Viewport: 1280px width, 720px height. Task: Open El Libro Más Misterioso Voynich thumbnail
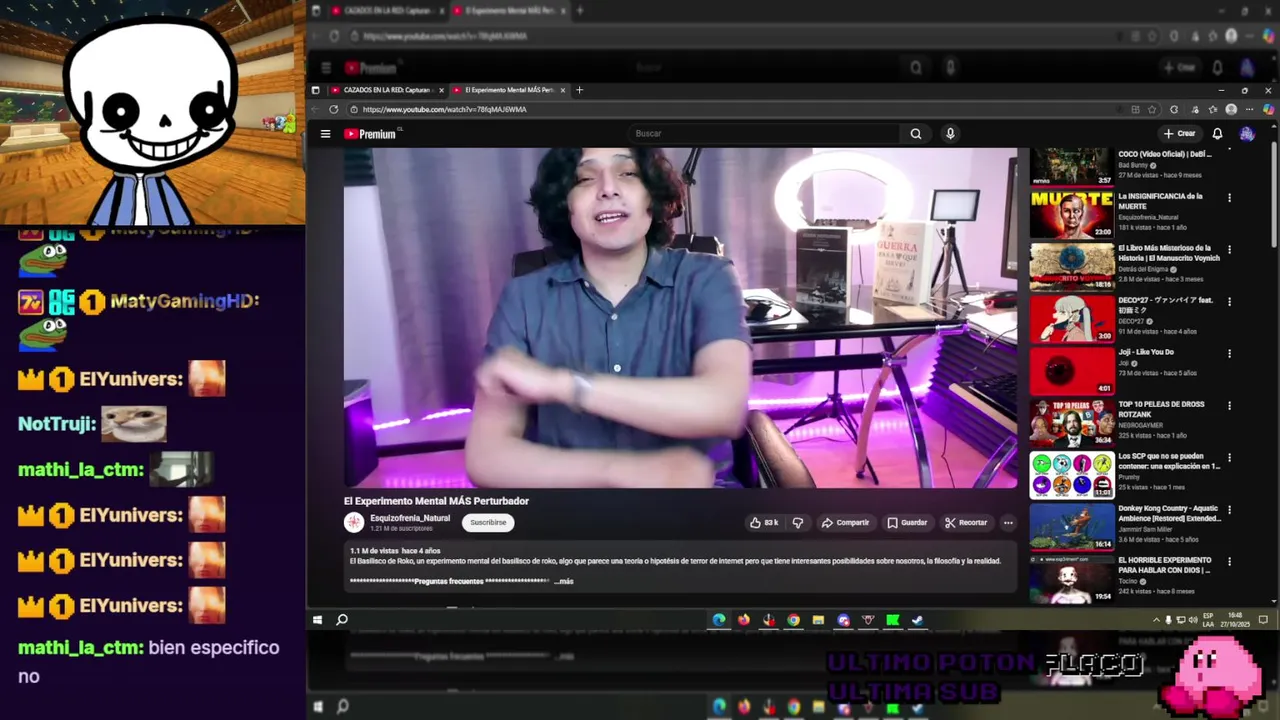pos(1072,266)
